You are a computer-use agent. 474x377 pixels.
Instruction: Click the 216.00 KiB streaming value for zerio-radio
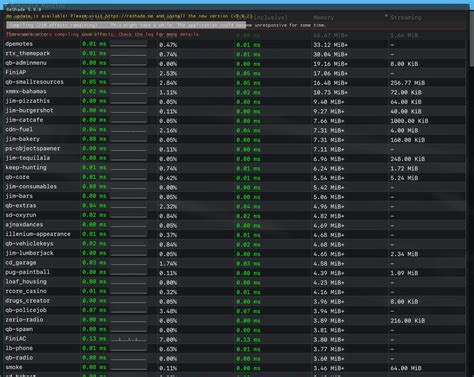coord(408,320)
